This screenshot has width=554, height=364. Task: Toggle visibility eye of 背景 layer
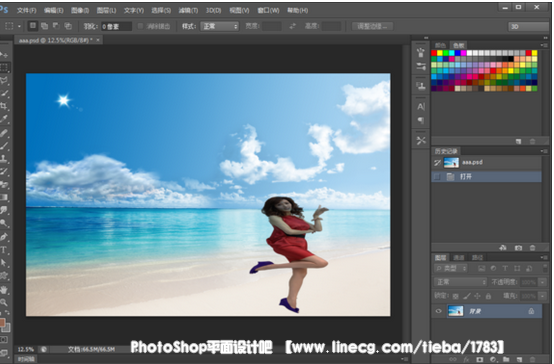[x=438, y=311]
